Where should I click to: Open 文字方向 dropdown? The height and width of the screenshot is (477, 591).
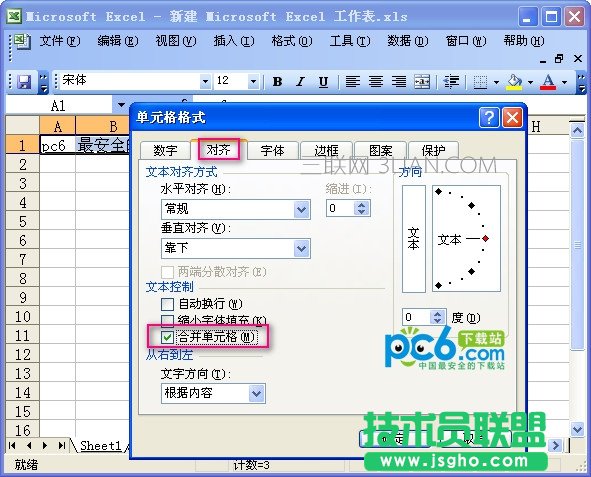point(256,394)
